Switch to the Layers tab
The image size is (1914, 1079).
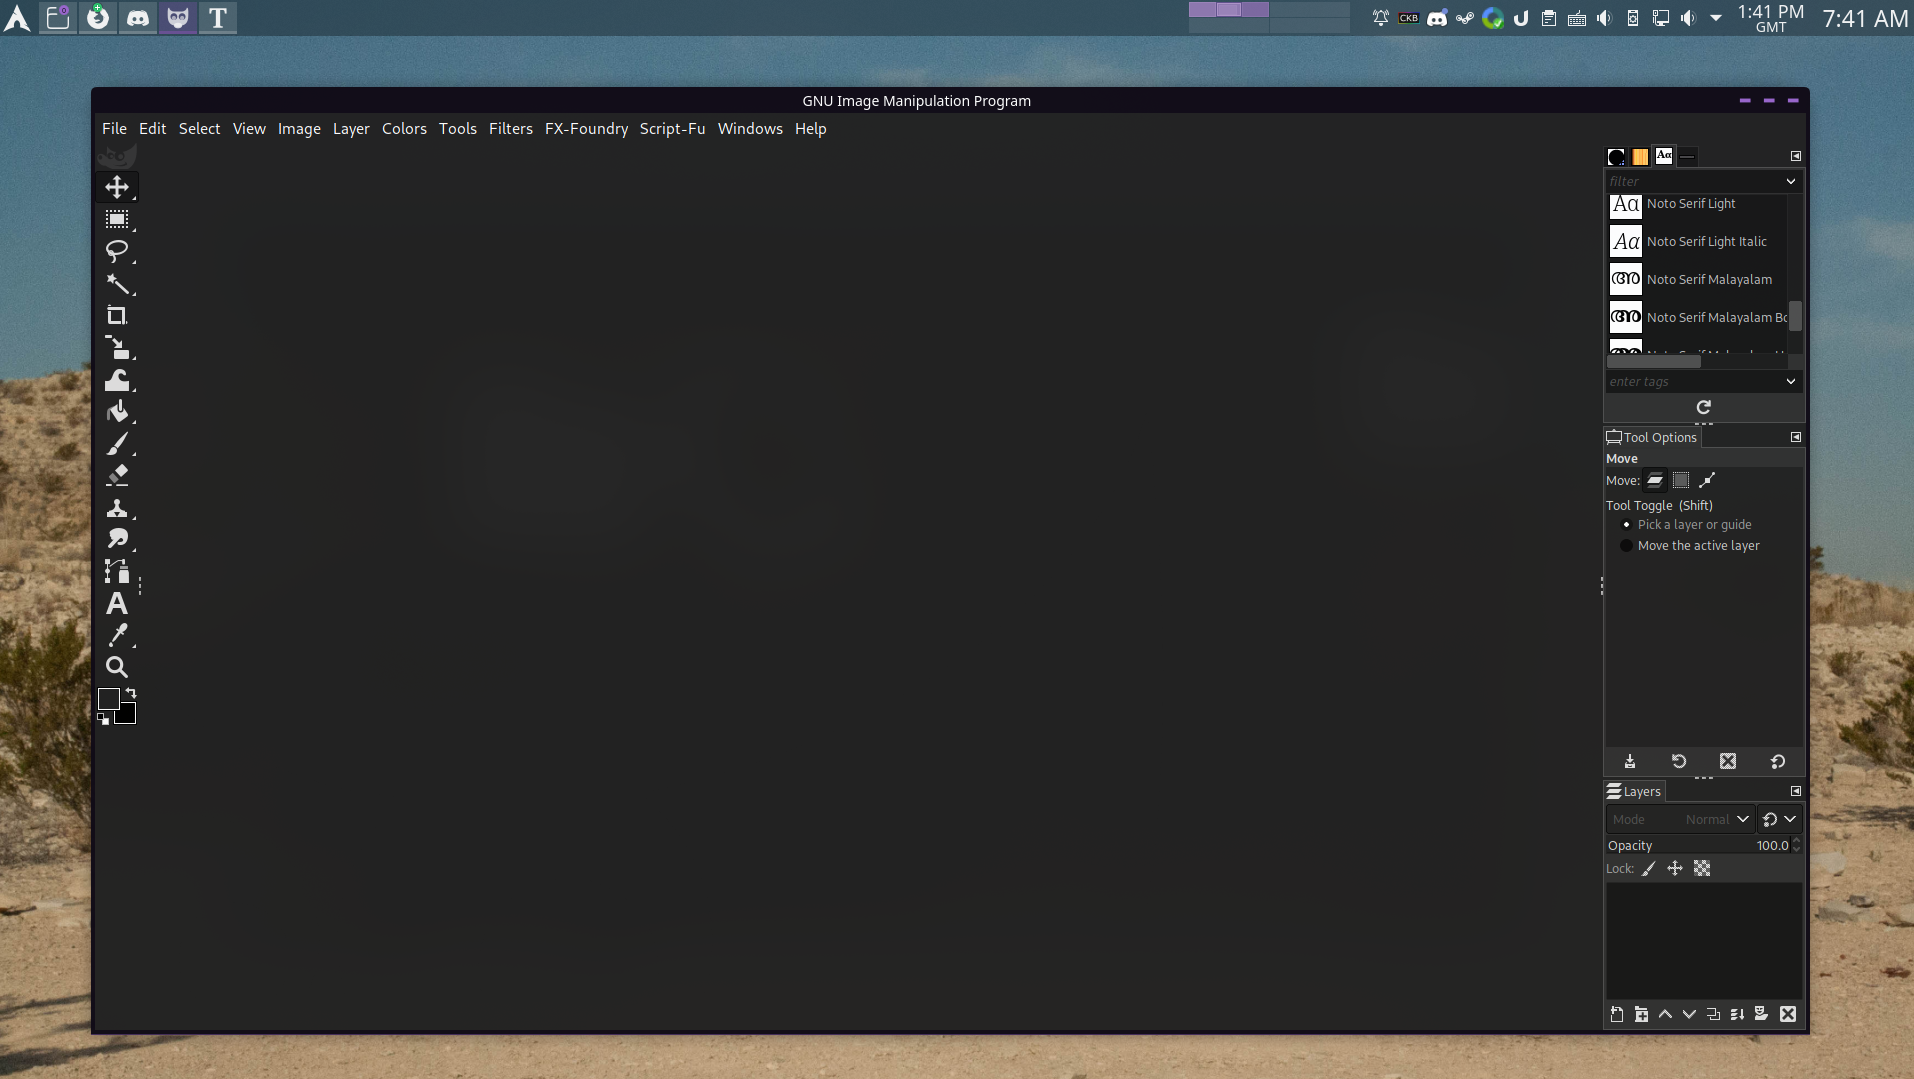pos(1634,791)
